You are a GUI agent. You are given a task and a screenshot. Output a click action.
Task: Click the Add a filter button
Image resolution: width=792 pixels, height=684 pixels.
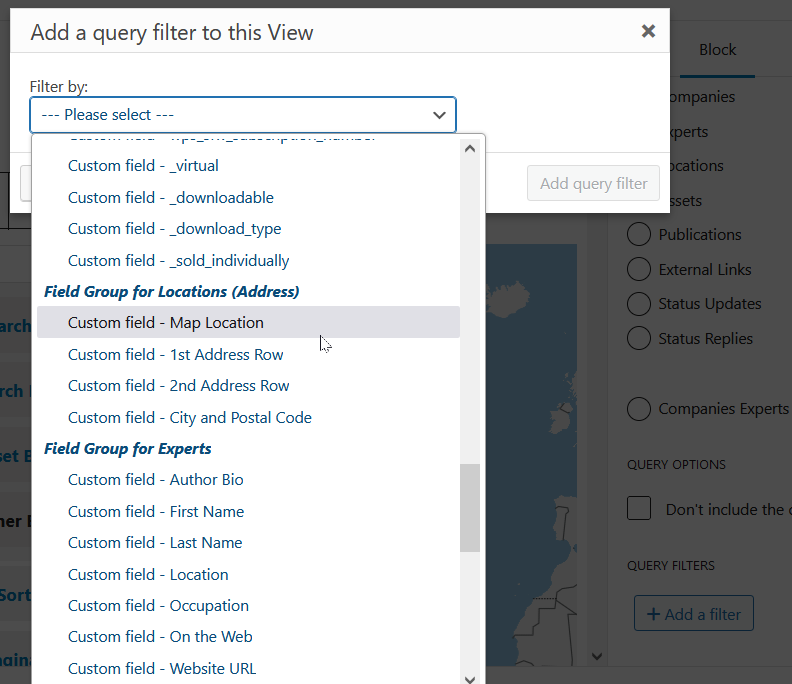tap(694, 614)
